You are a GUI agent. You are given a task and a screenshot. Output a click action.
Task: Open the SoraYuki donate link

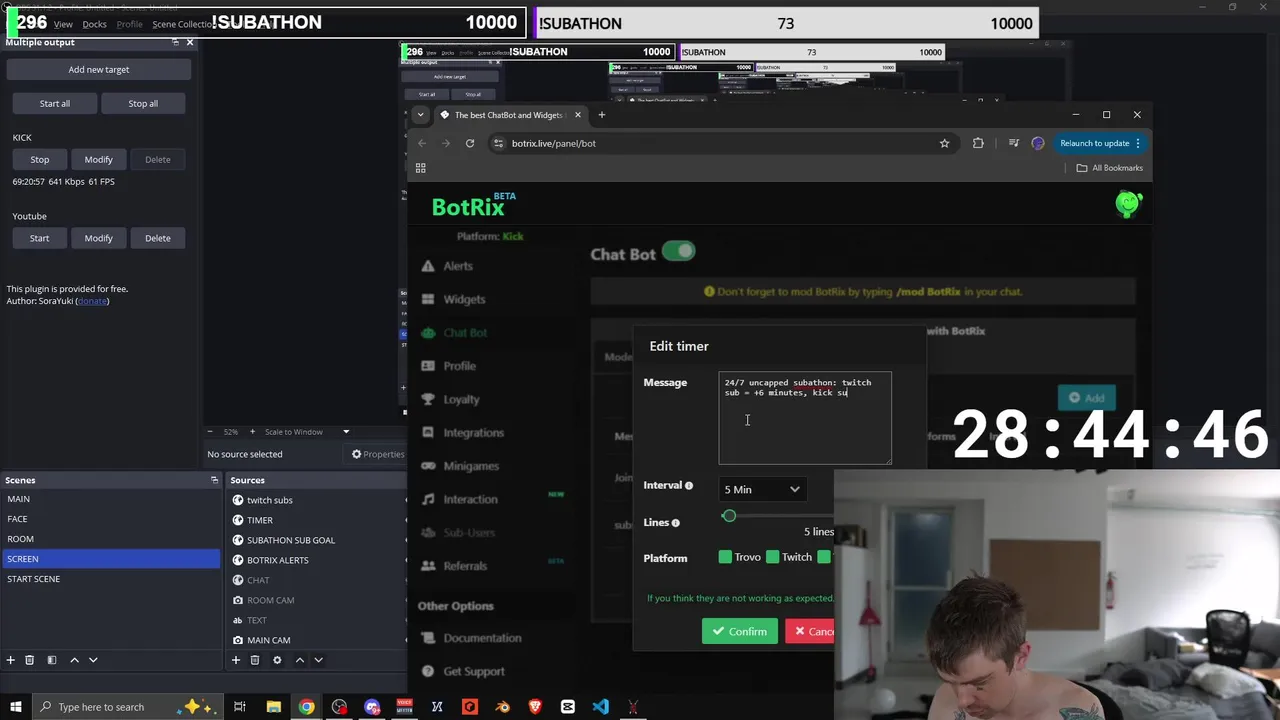click(92, 301)
